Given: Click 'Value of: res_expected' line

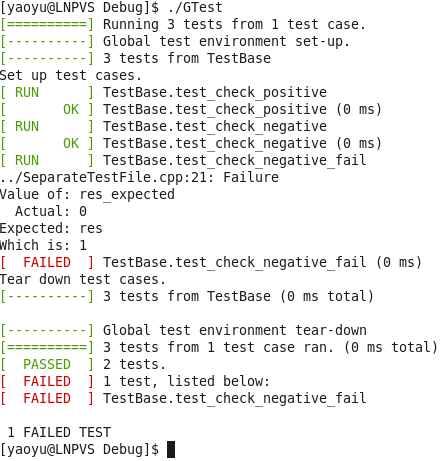Looking at the screenshot, I should coord(87,194).
